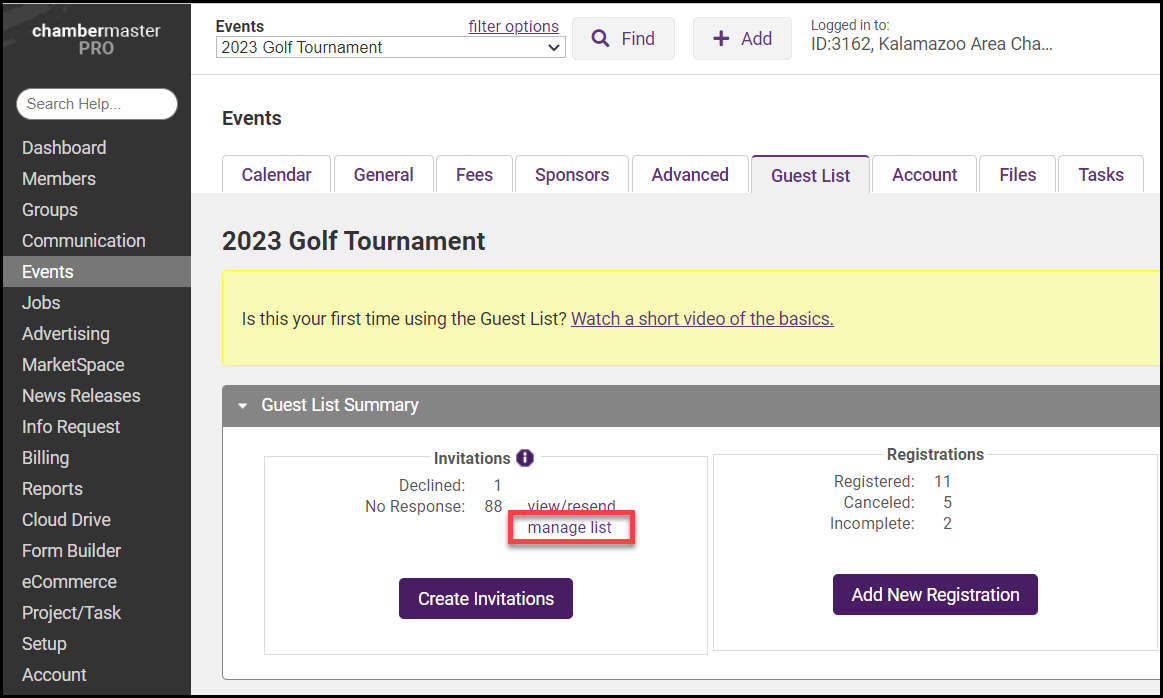Screen dimensions: 1163x698
Task: Switch to the Calendar tab
Action: [276, 175]
